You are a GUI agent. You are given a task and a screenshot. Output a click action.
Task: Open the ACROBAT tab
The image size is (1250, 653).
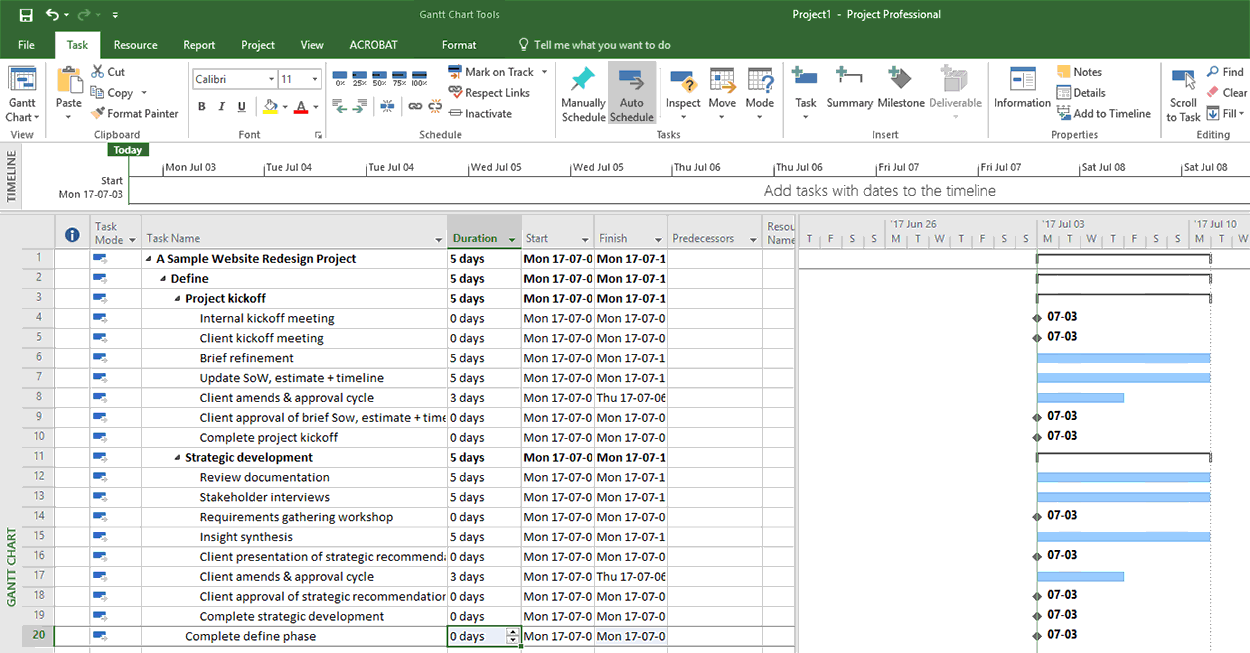(x=373, y=45)
